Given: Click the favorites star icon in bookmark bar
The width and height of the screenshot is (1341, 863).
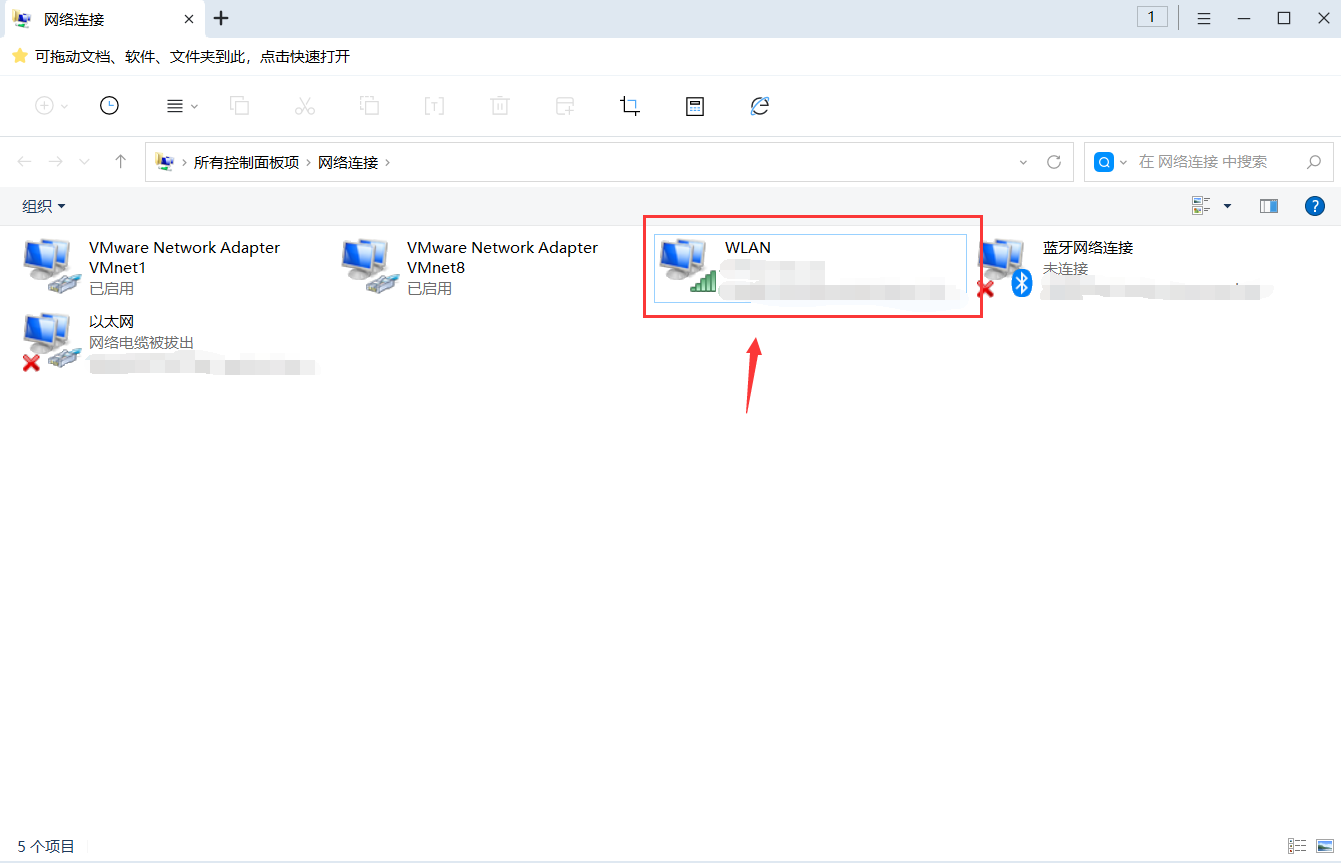Looking at the screenshot, I should 19,56.
